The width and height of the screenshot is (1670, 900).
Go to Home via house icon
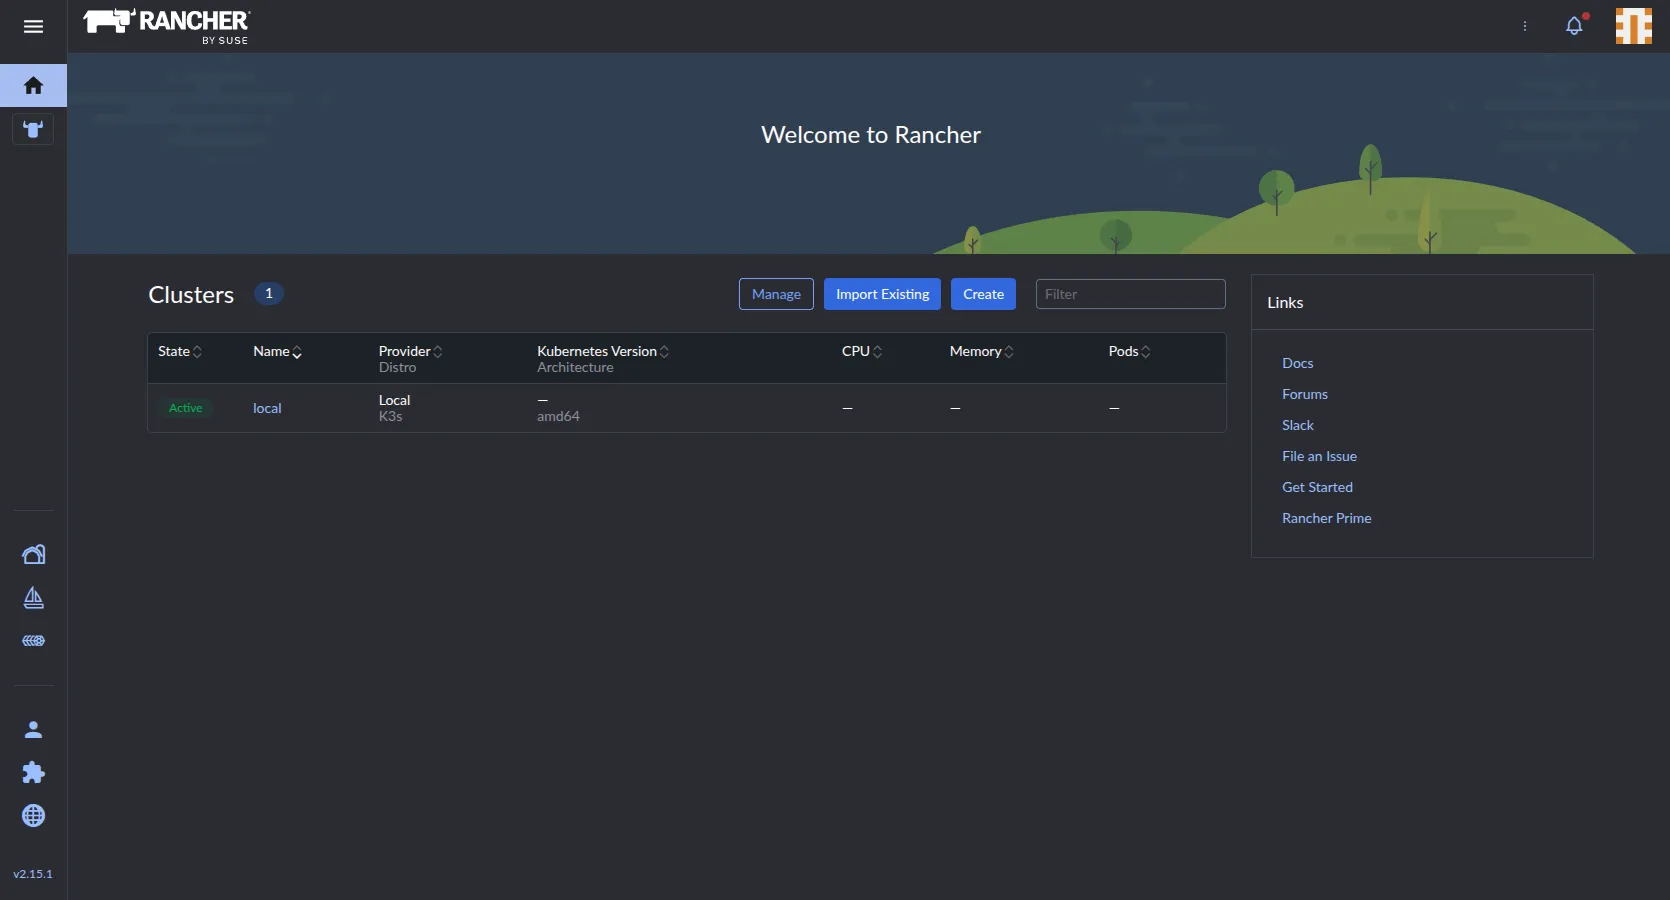point(33,86)
